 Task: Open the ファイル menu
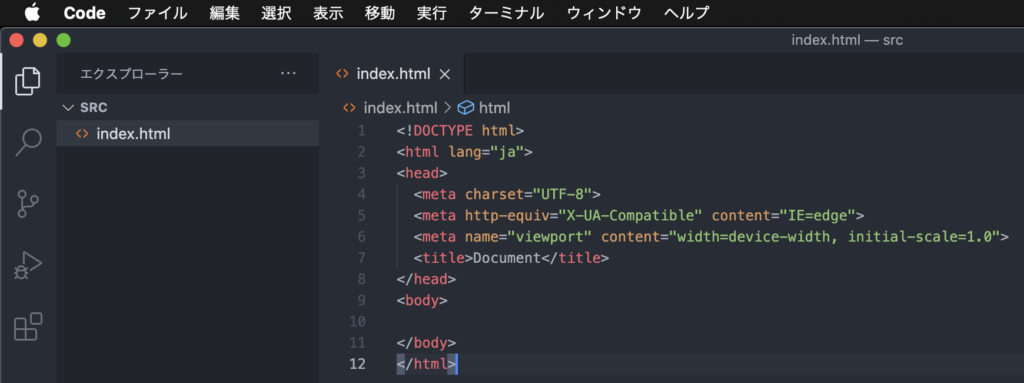coord(157,12)
